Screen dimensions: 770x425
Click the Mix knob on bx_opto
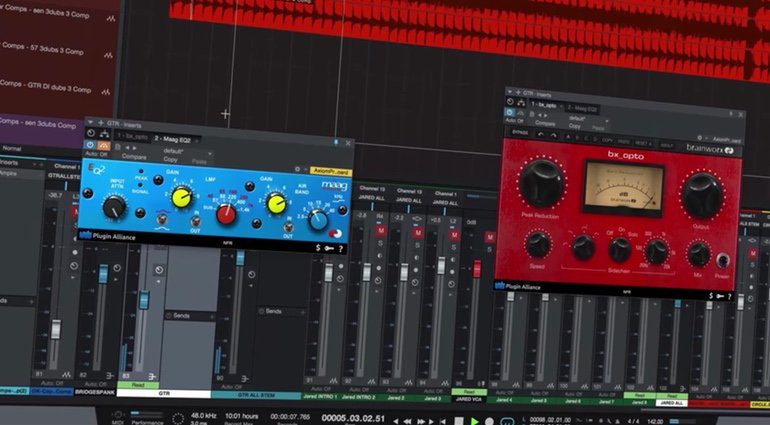coord(698,255)
